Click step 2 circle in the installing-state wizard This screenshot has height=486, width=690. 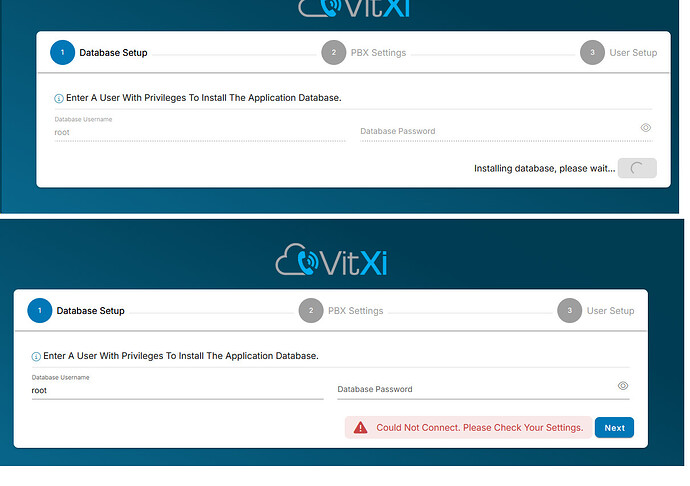click(334, 53)
